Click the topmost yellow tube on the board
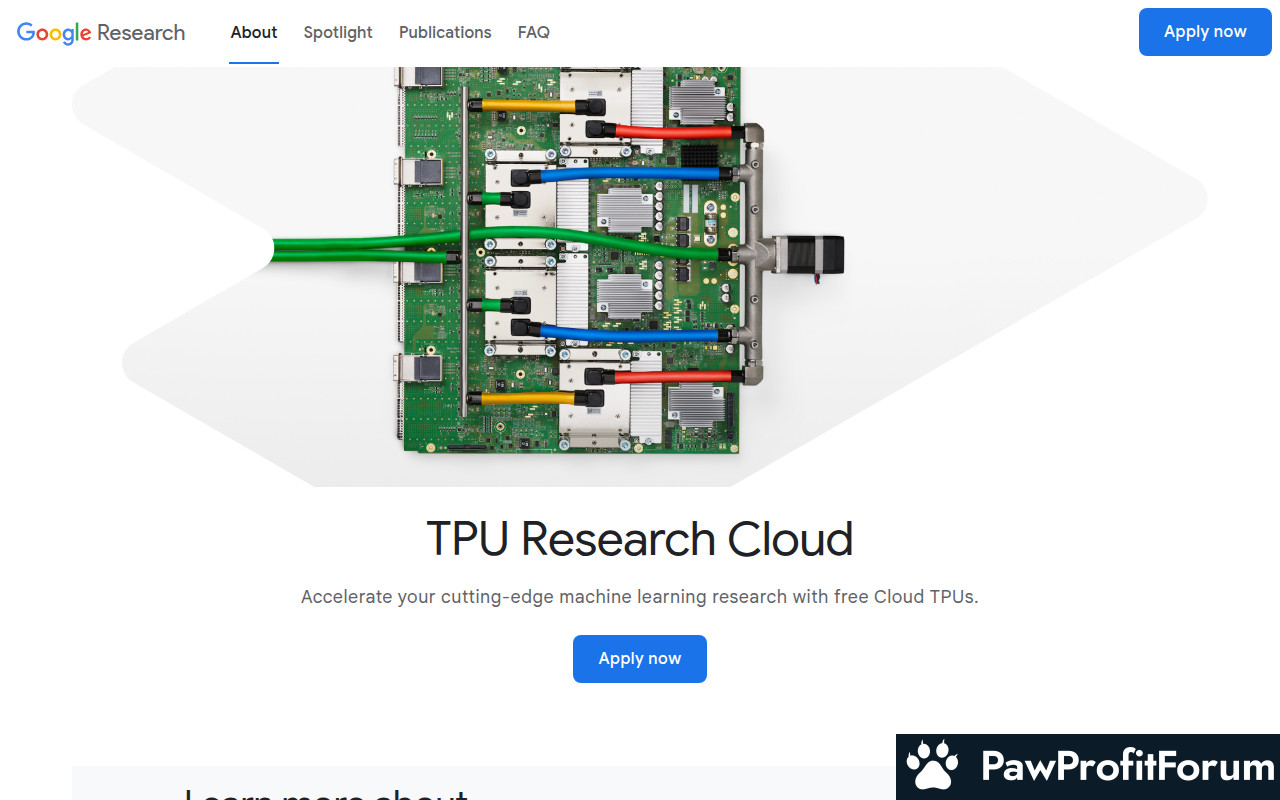 pos(528,104)
